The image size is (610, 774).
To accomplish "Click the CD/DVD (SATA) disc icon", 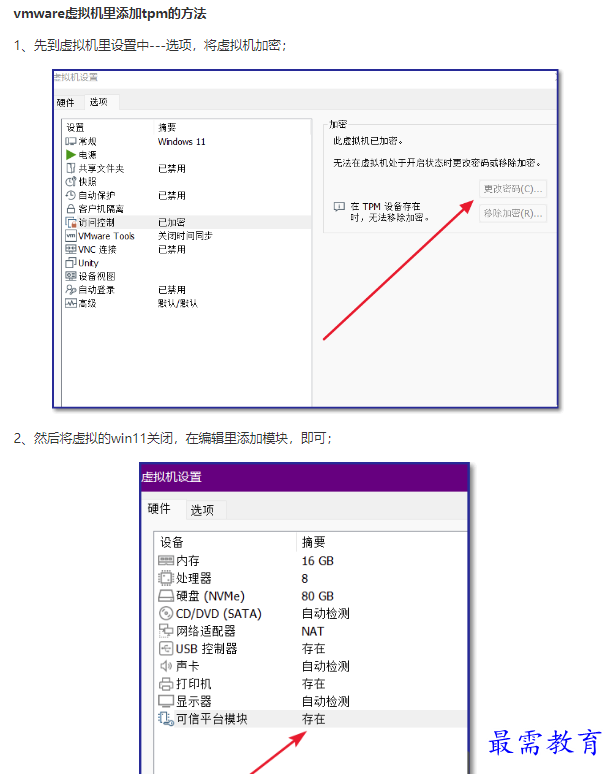I will click(x=166, y=614).
